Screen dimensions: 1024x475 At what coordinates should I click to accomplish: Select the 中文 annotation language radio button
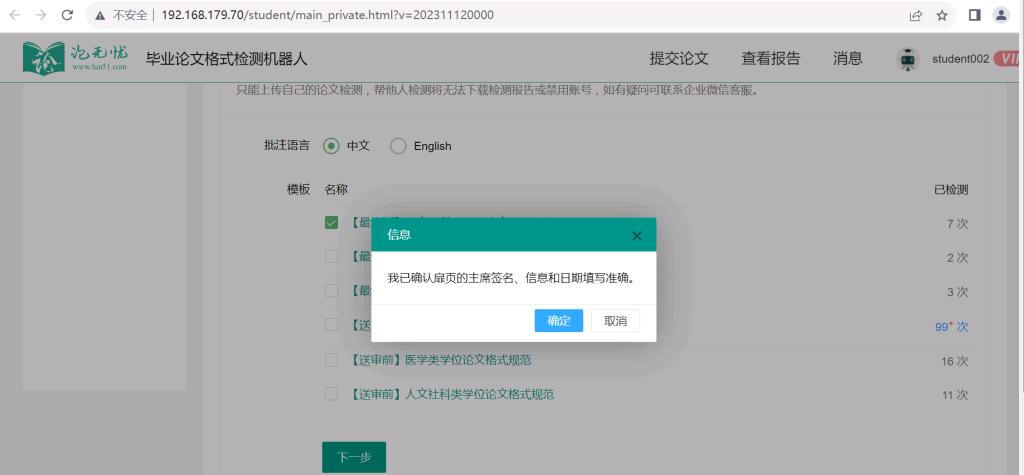(x=332, y=146)
